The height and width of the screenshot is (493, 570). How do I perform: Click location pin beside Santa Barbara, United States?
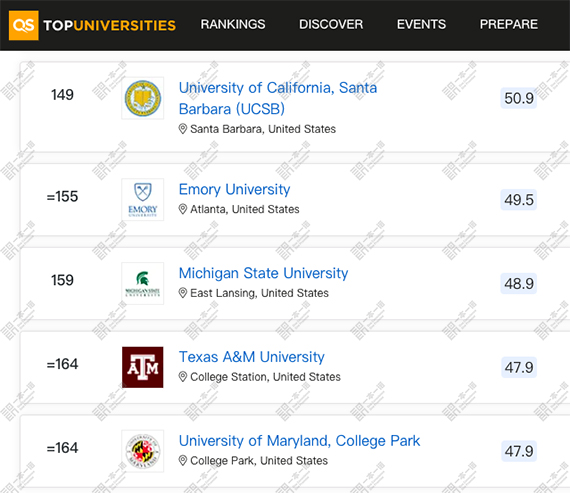[x=183, y=129]
